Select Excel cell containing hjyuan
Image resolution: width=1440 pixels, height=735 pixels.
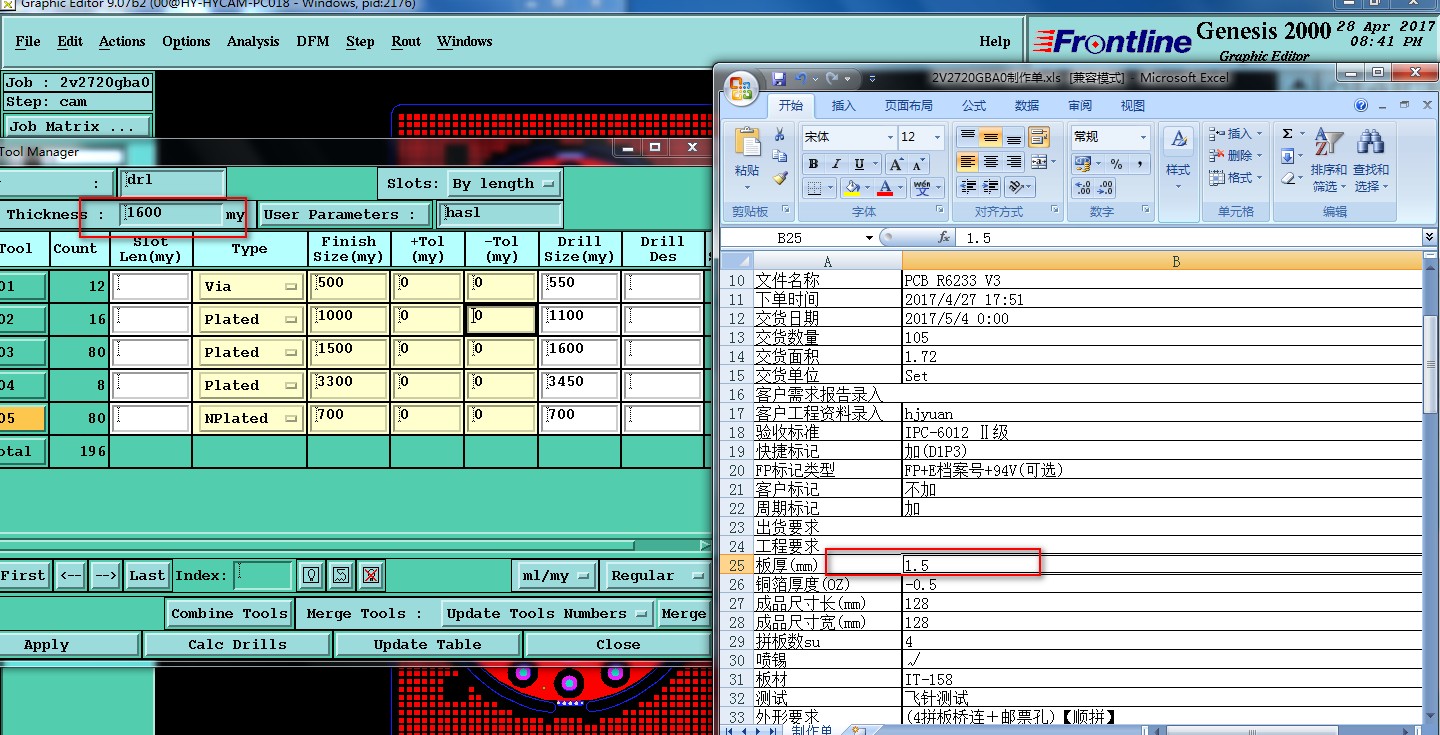click(x=1162, y=414)
